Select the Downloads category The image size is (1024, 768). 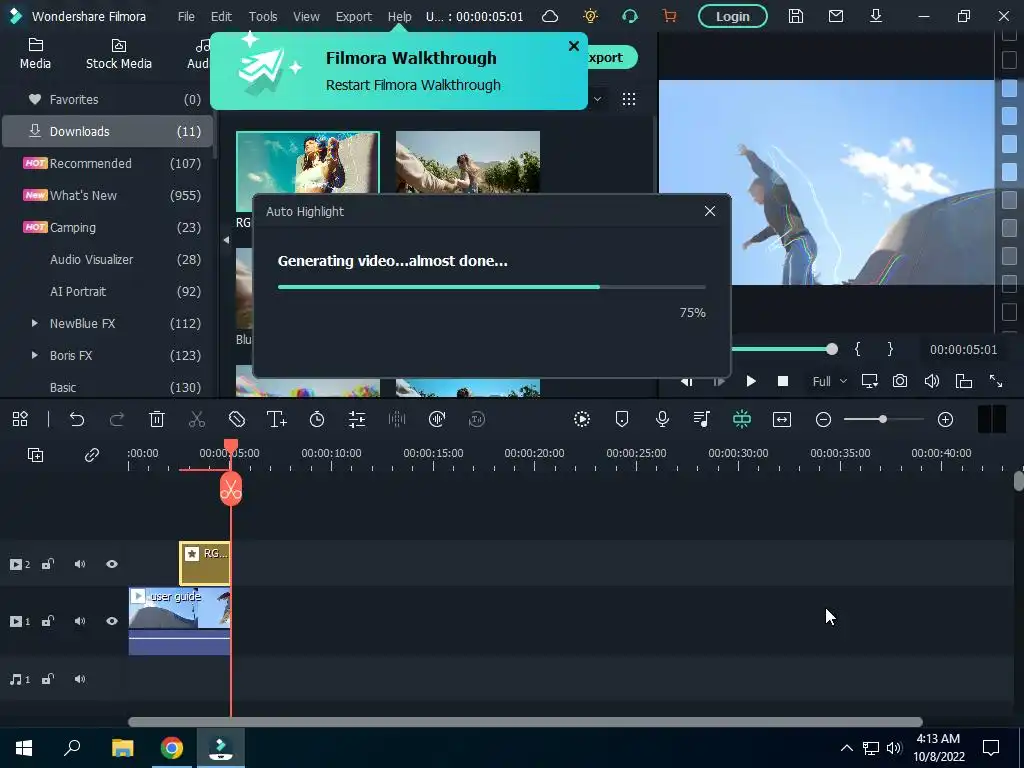tap(108, 131)
